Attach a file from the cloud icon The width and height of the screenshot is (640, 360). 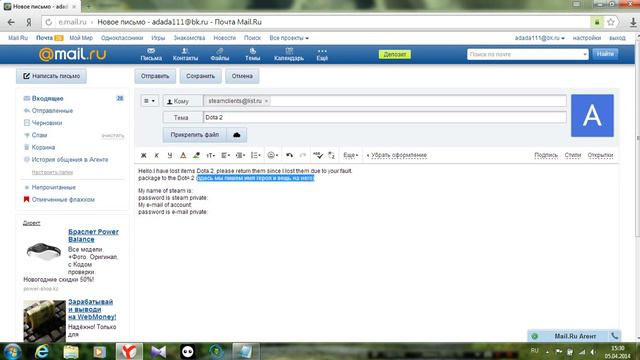(237, 135)
